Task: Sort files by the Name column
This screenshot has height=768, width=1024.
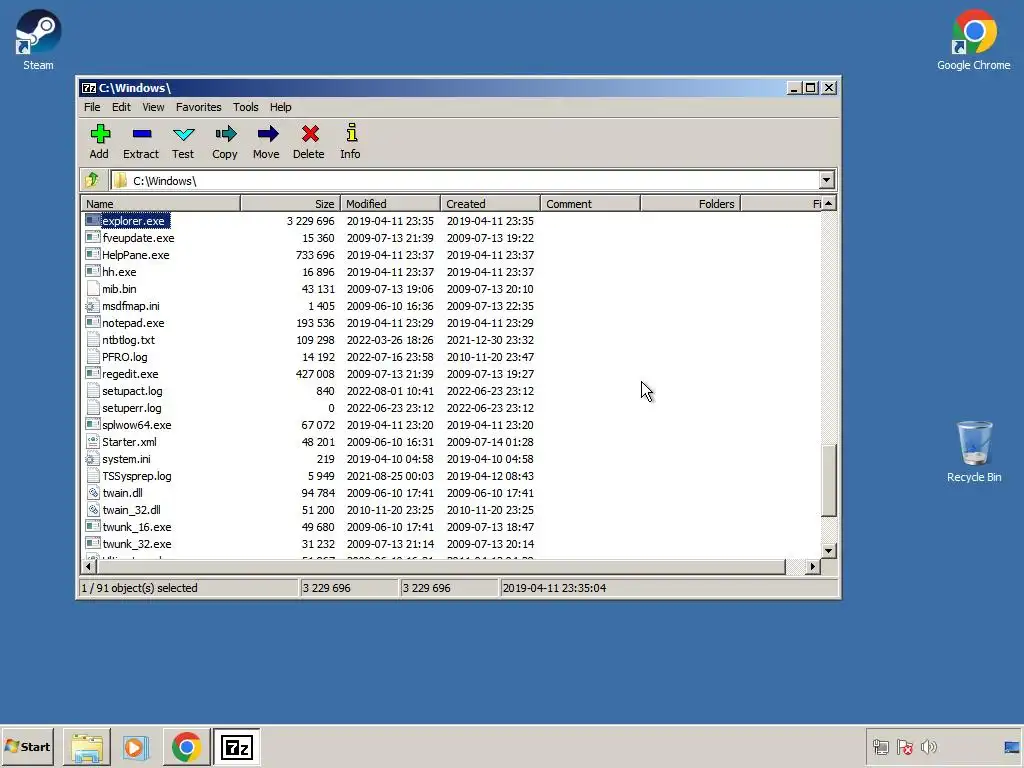Action: [x=161, y=204]
